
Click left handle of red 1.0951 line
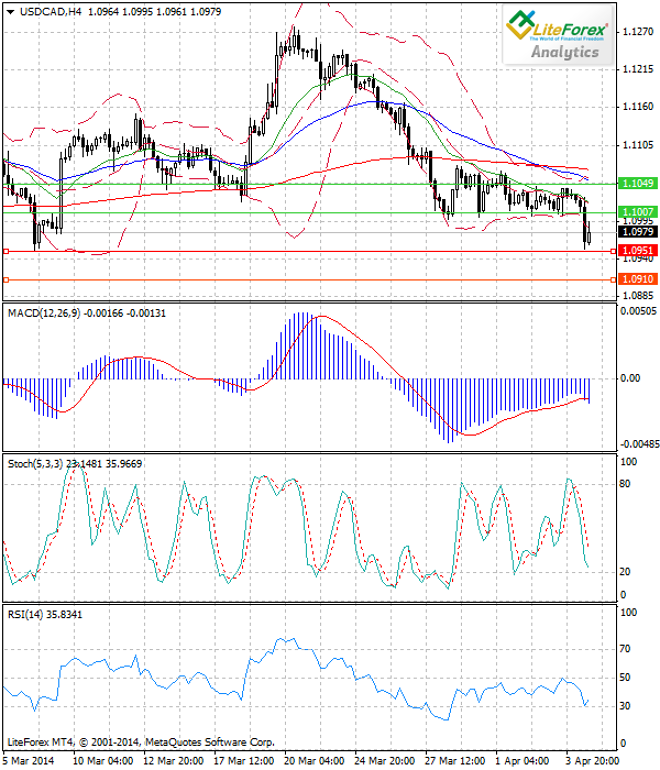(6, 251)
